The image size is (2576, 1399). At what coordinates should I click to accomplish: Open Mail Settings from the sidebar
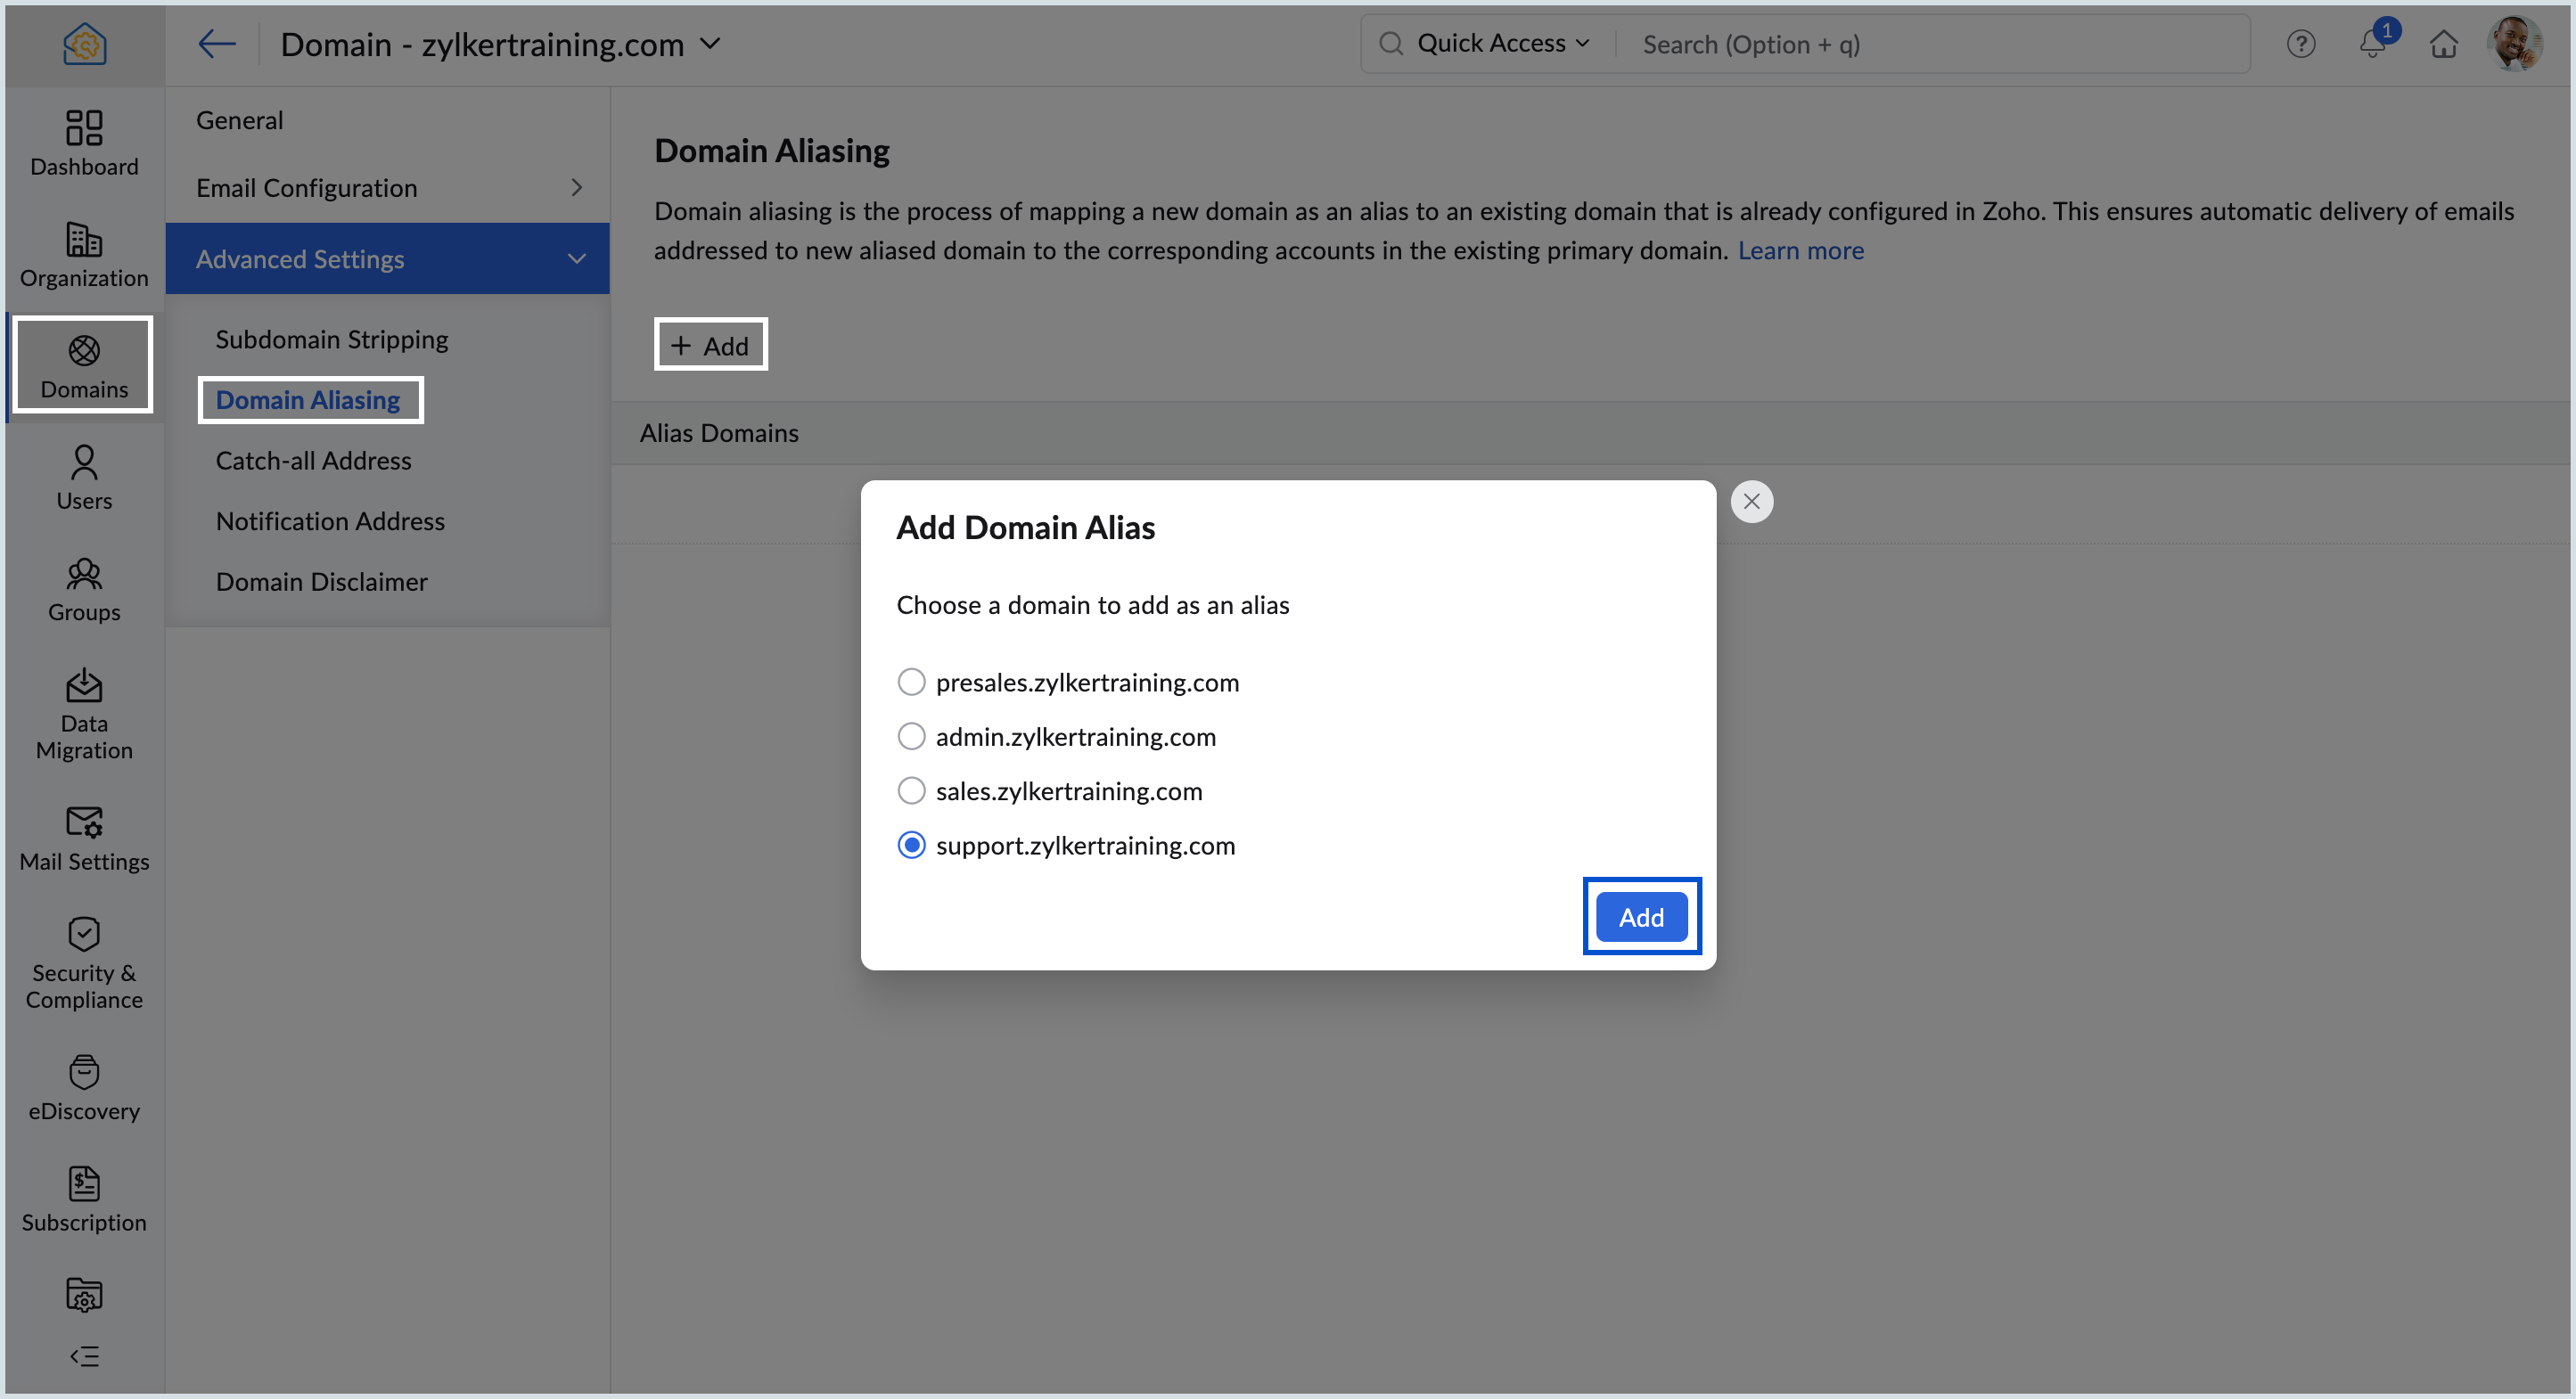(x=84, y=839)
